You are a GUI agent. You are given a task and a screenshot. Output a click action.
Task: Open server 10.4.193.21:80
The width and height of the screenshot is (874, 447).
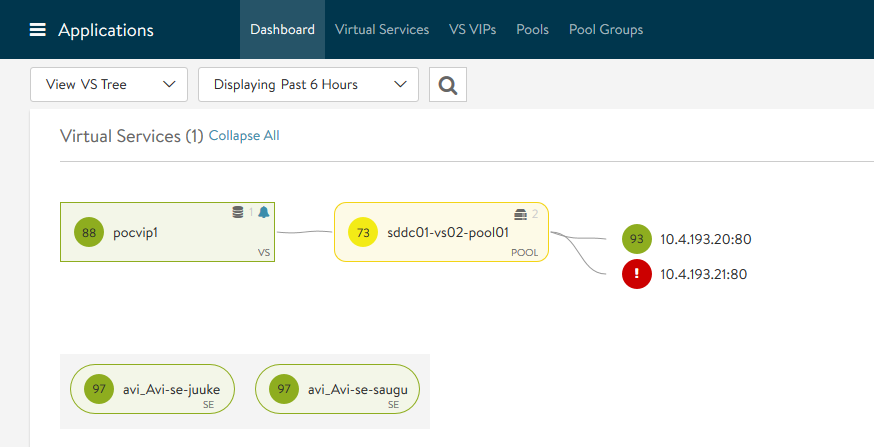pyautogui.click(x=705, y=273)
